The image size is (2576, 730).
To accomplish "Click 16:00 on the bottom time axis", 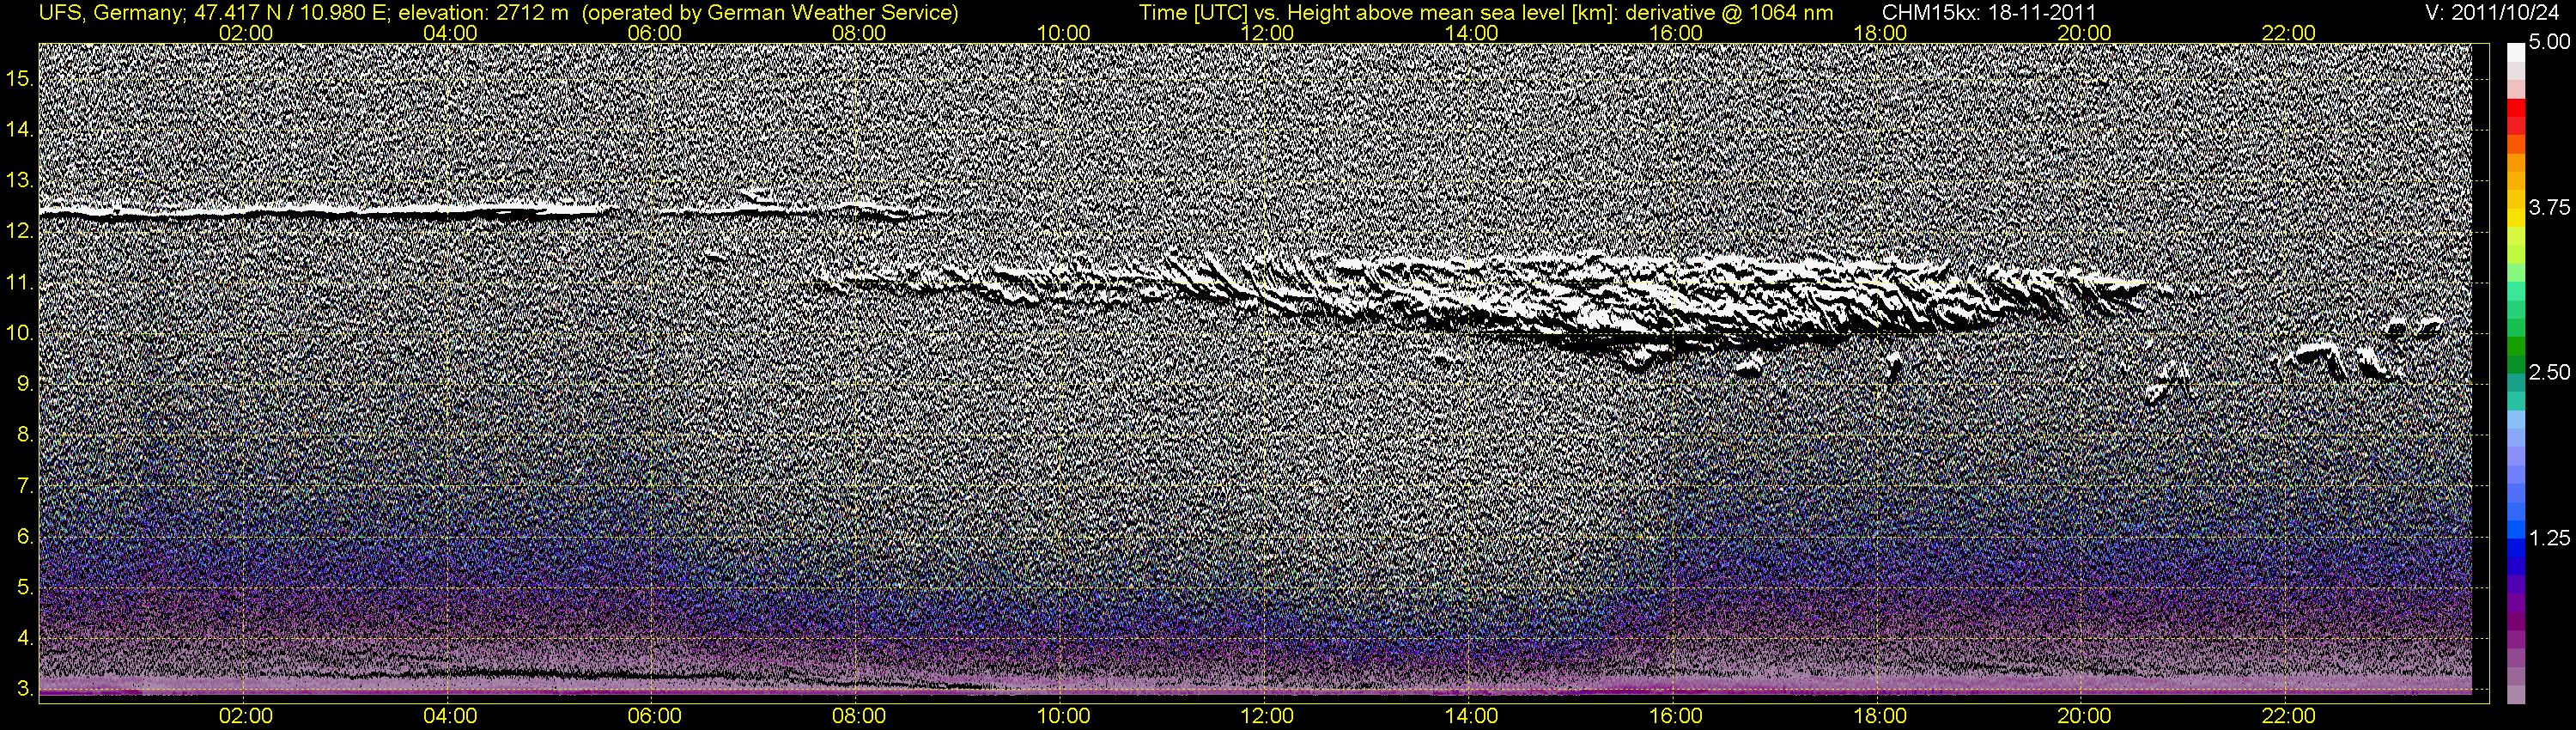I will (1676, 716).
